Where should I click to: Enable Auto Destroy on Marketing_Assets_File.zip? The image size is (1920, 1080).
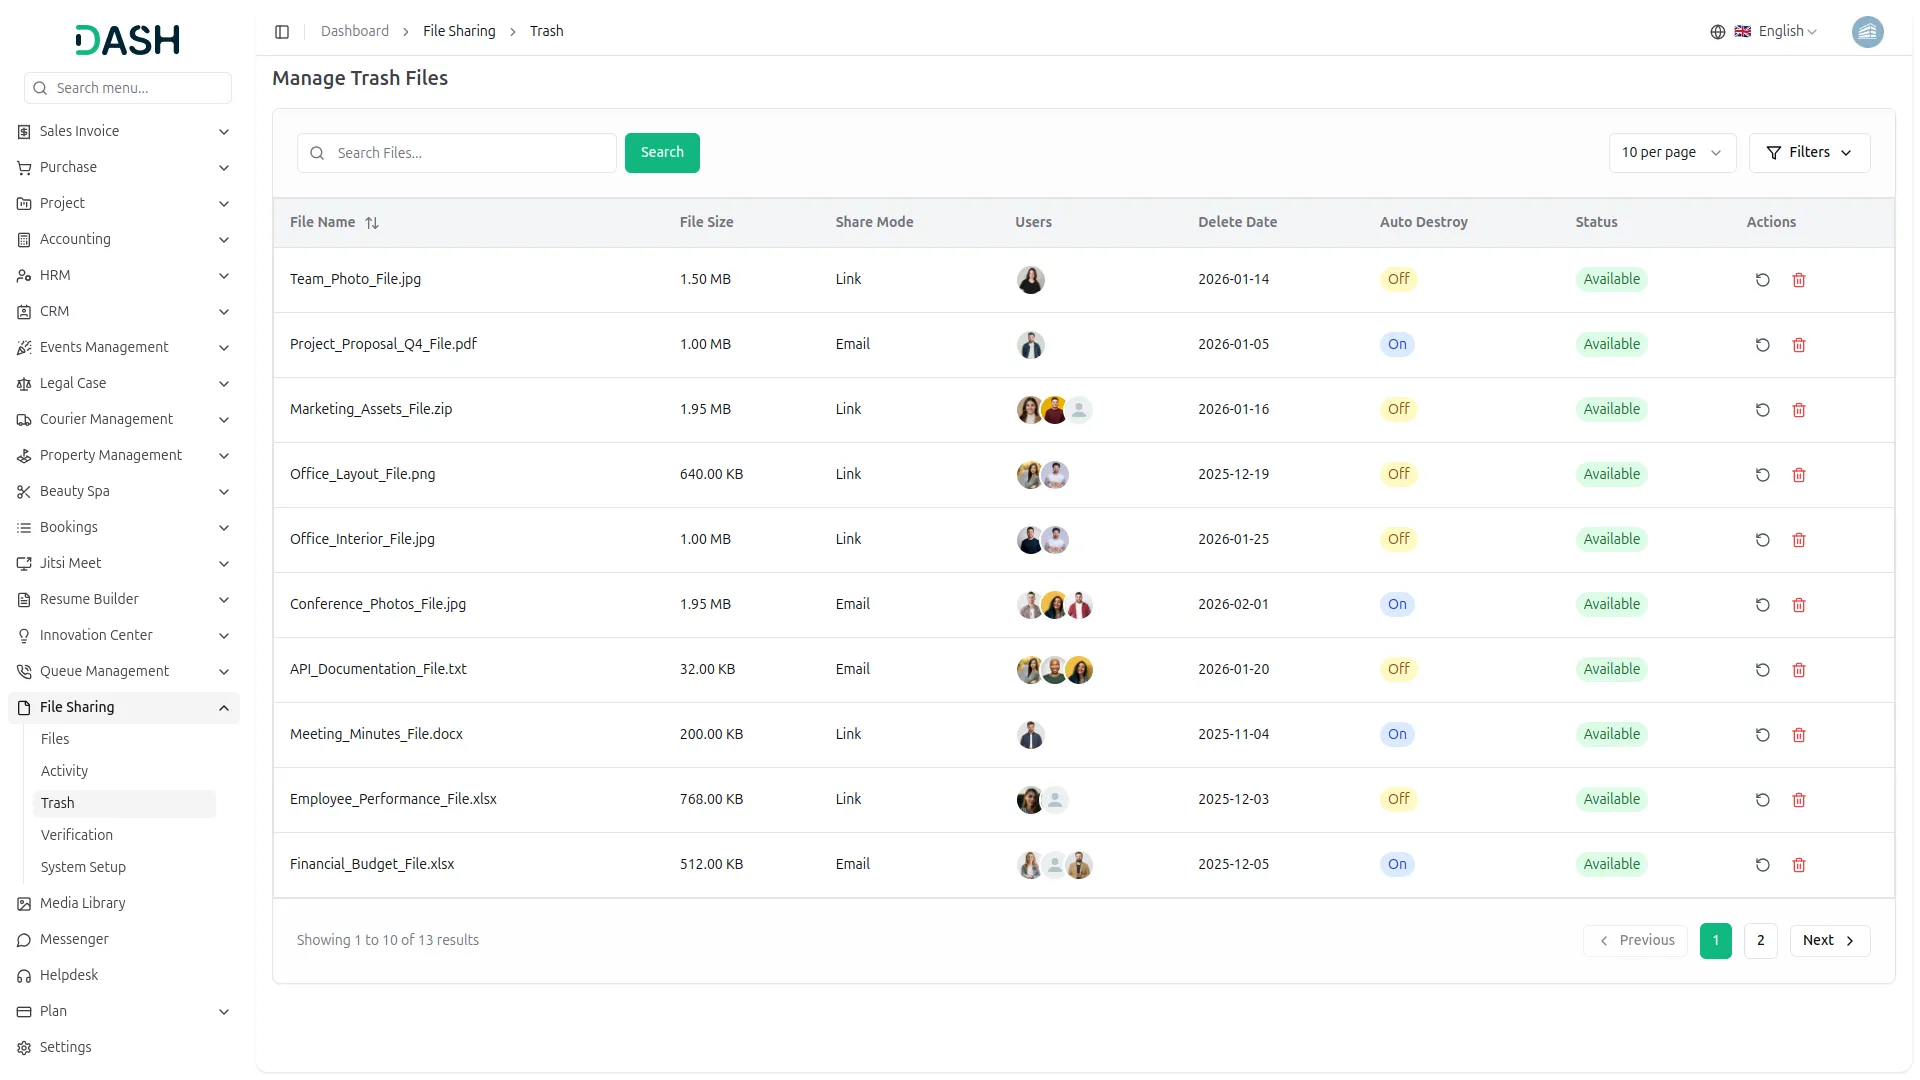pyautogui.click(x=1398, y=409)
